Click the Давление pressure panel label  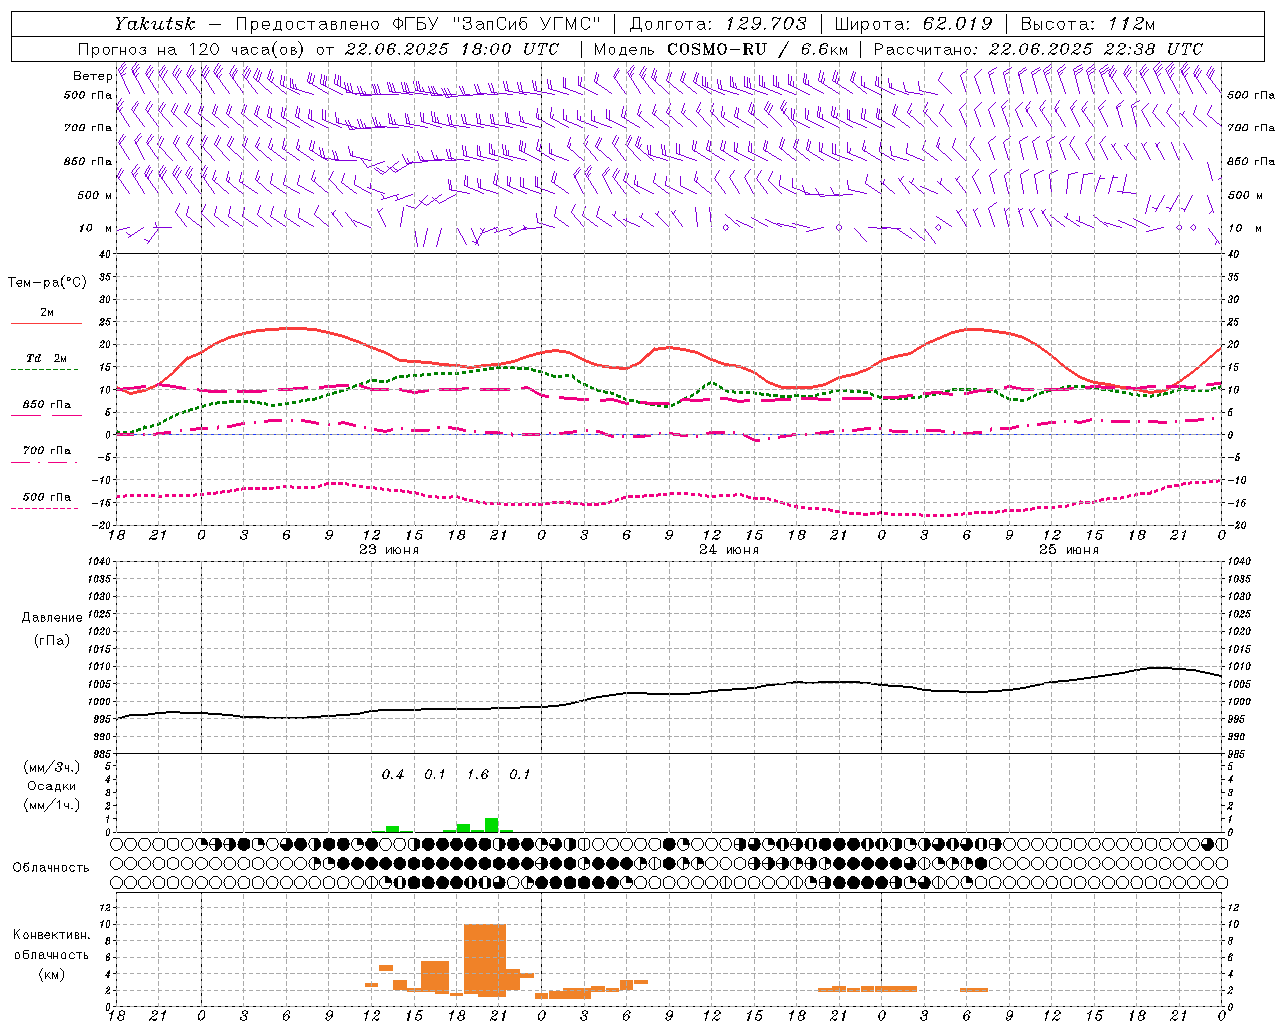pyautogui.click(x=52, y=618)
